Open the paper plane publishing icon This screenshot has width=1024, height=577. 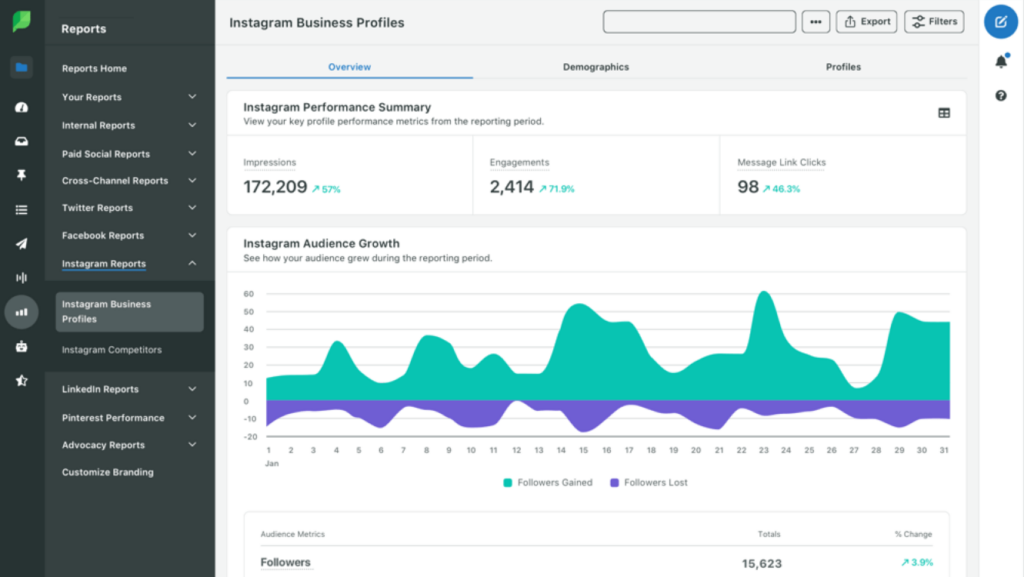(x=21, y=243)
